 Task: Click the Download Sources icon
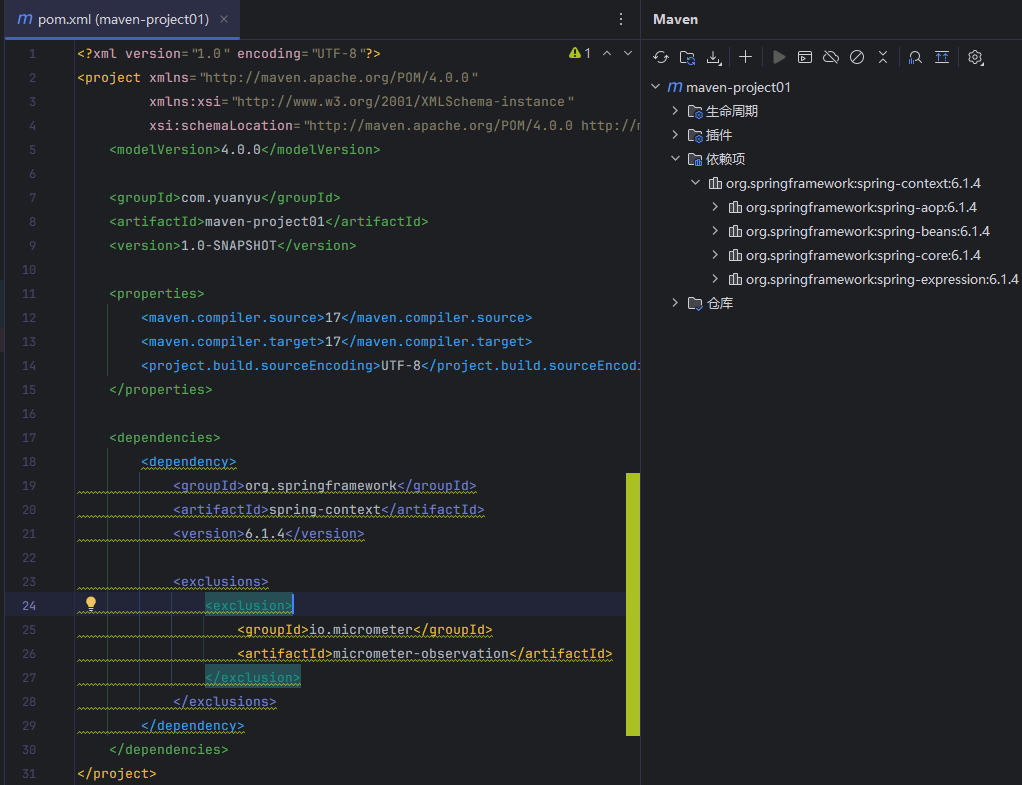click(714, 58)
